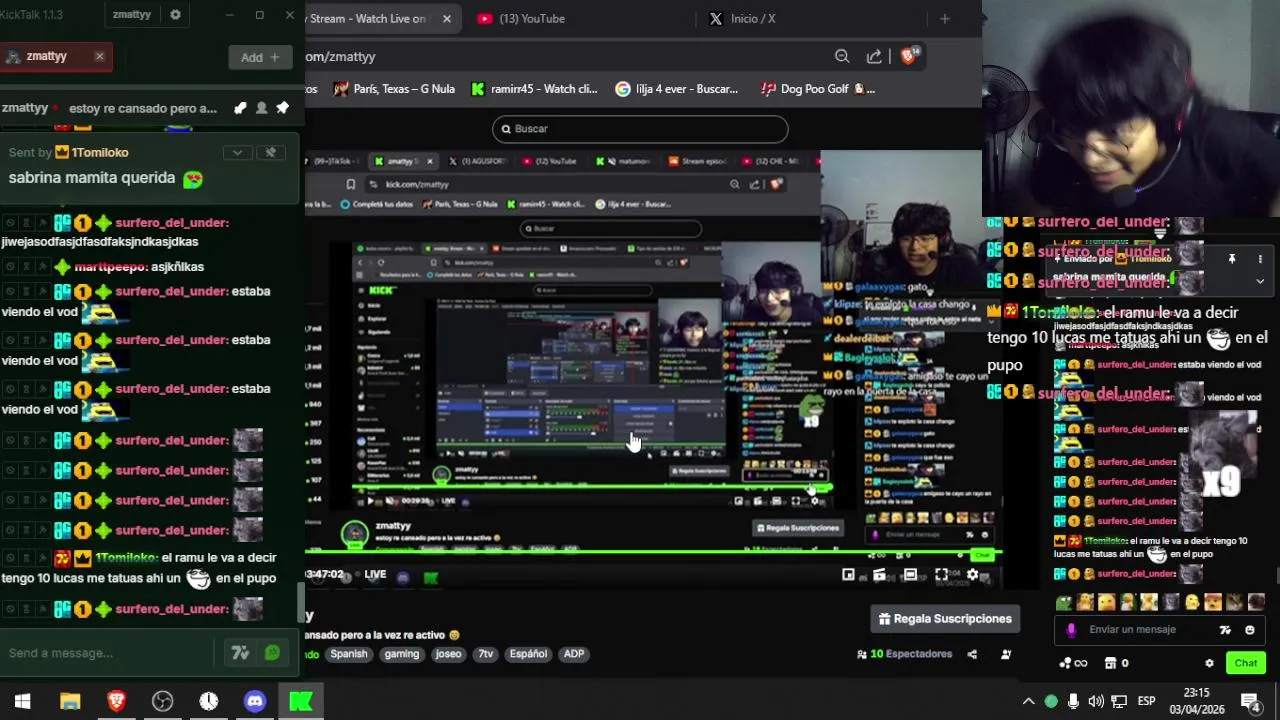This screenshot has height=720, width=1280.
Task: Click the Spanish stream tag
Action: pyautogui.click(x=349, y=654)
